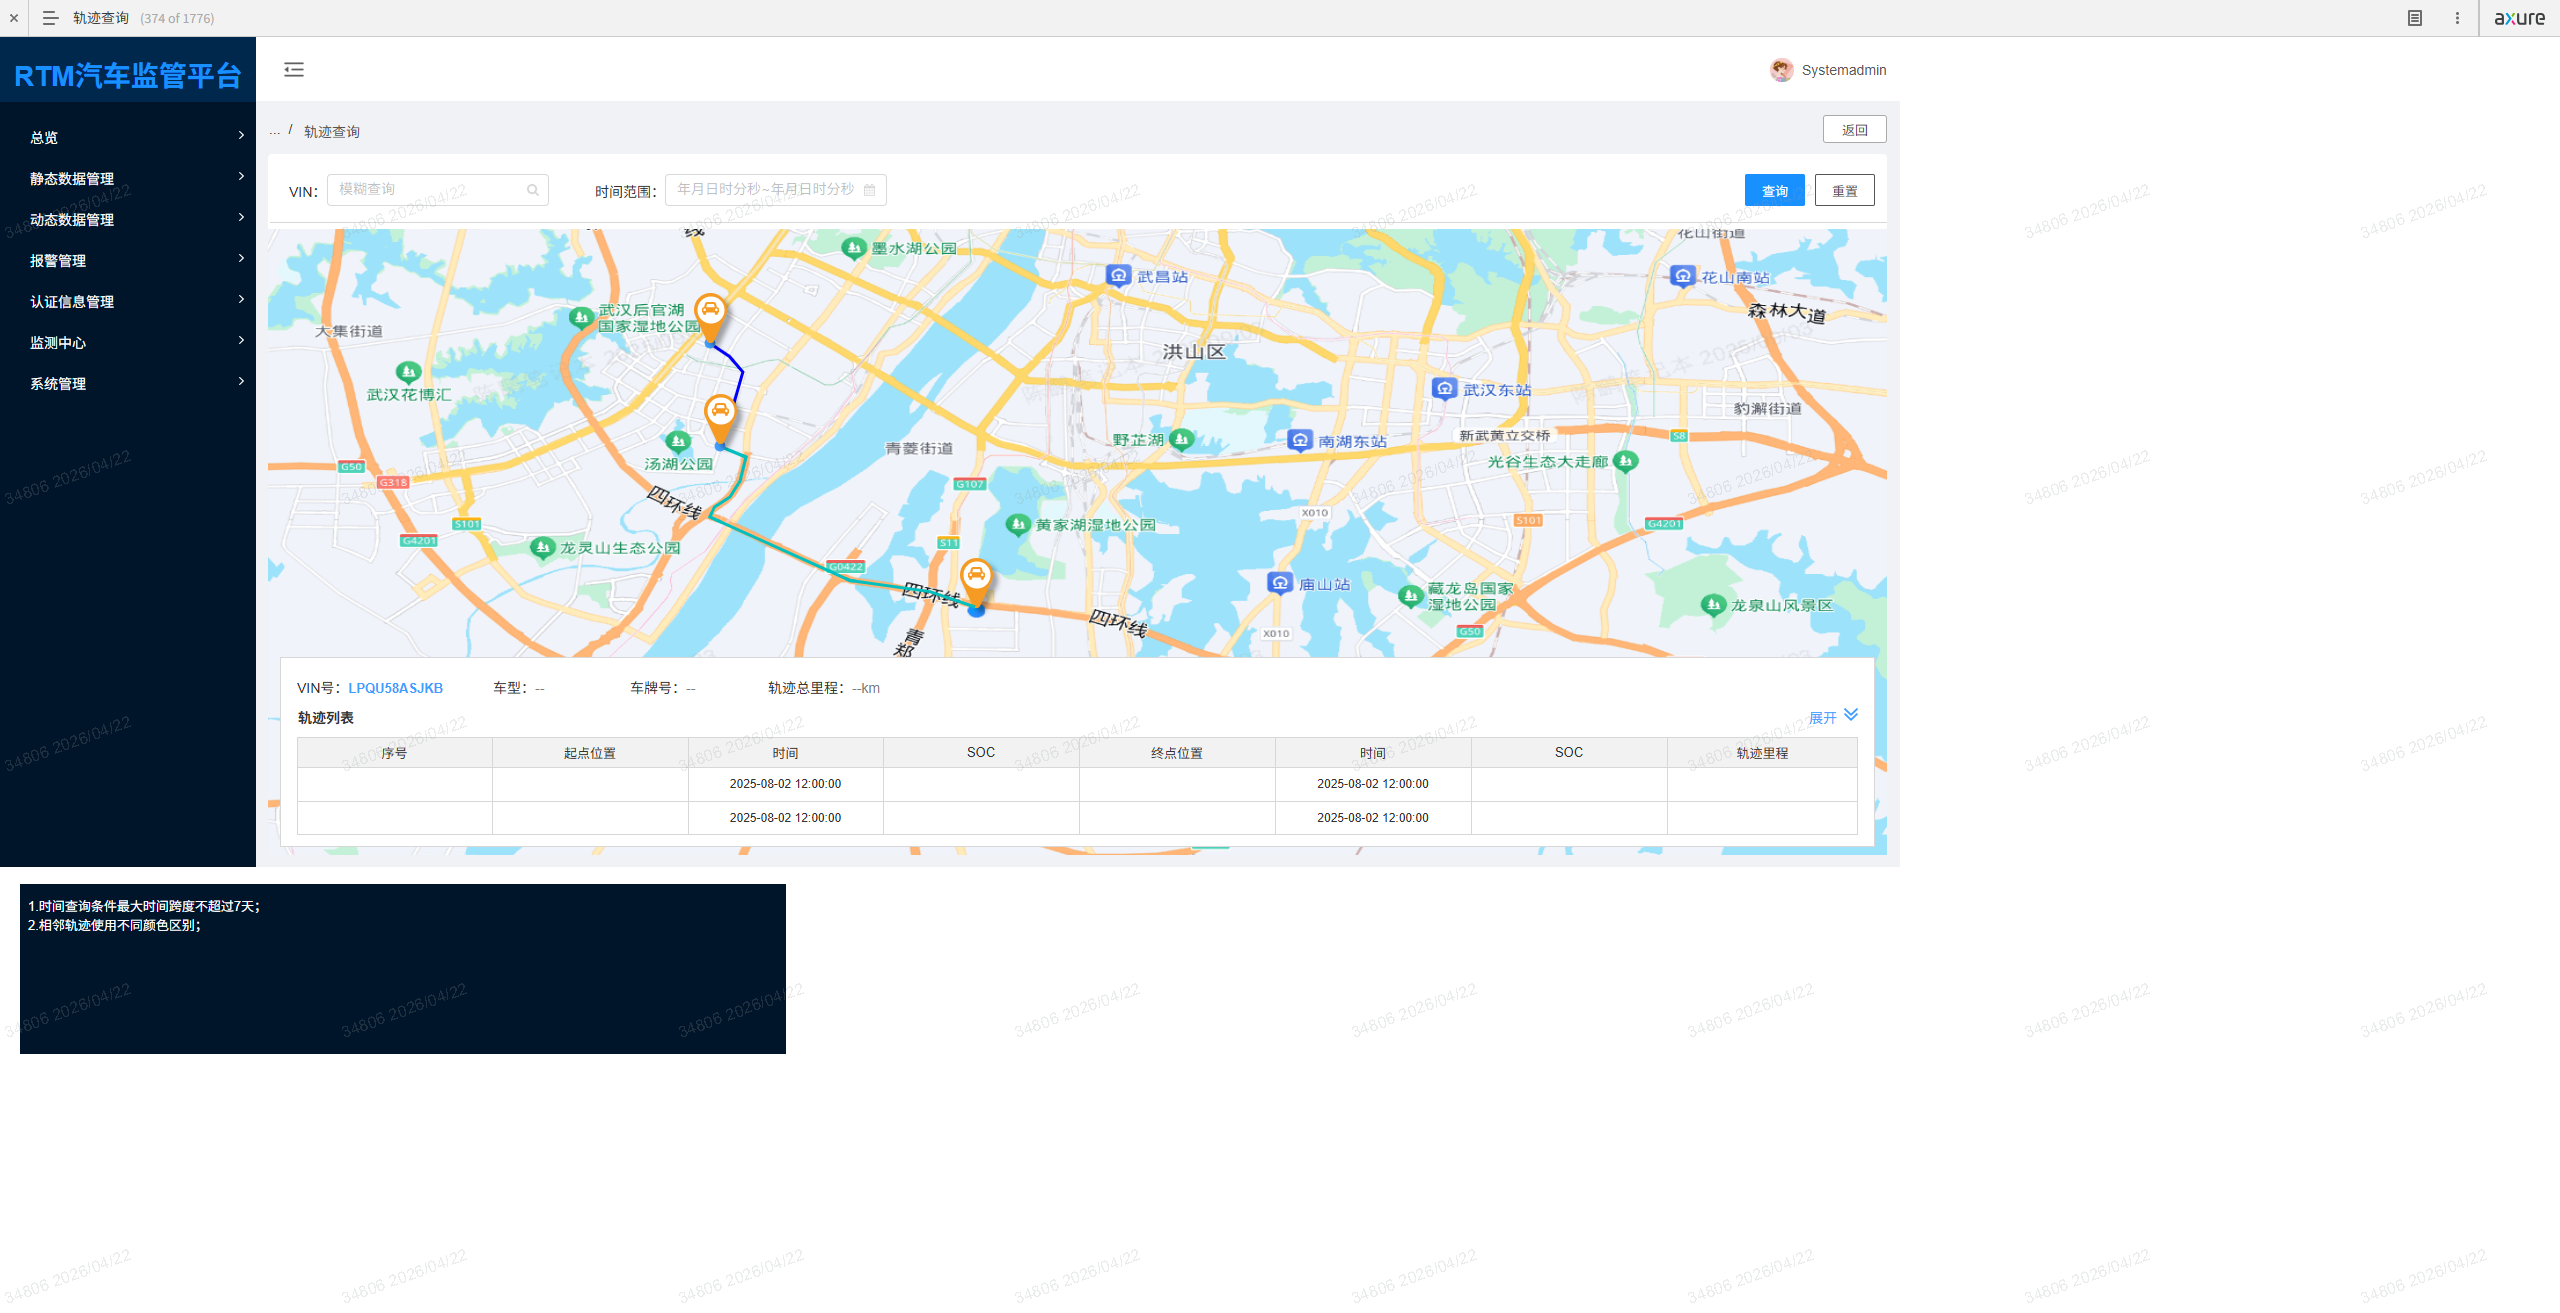Open the Axure three-dot more options menu
2560x1313 pixels.
tap(2457, 18)
